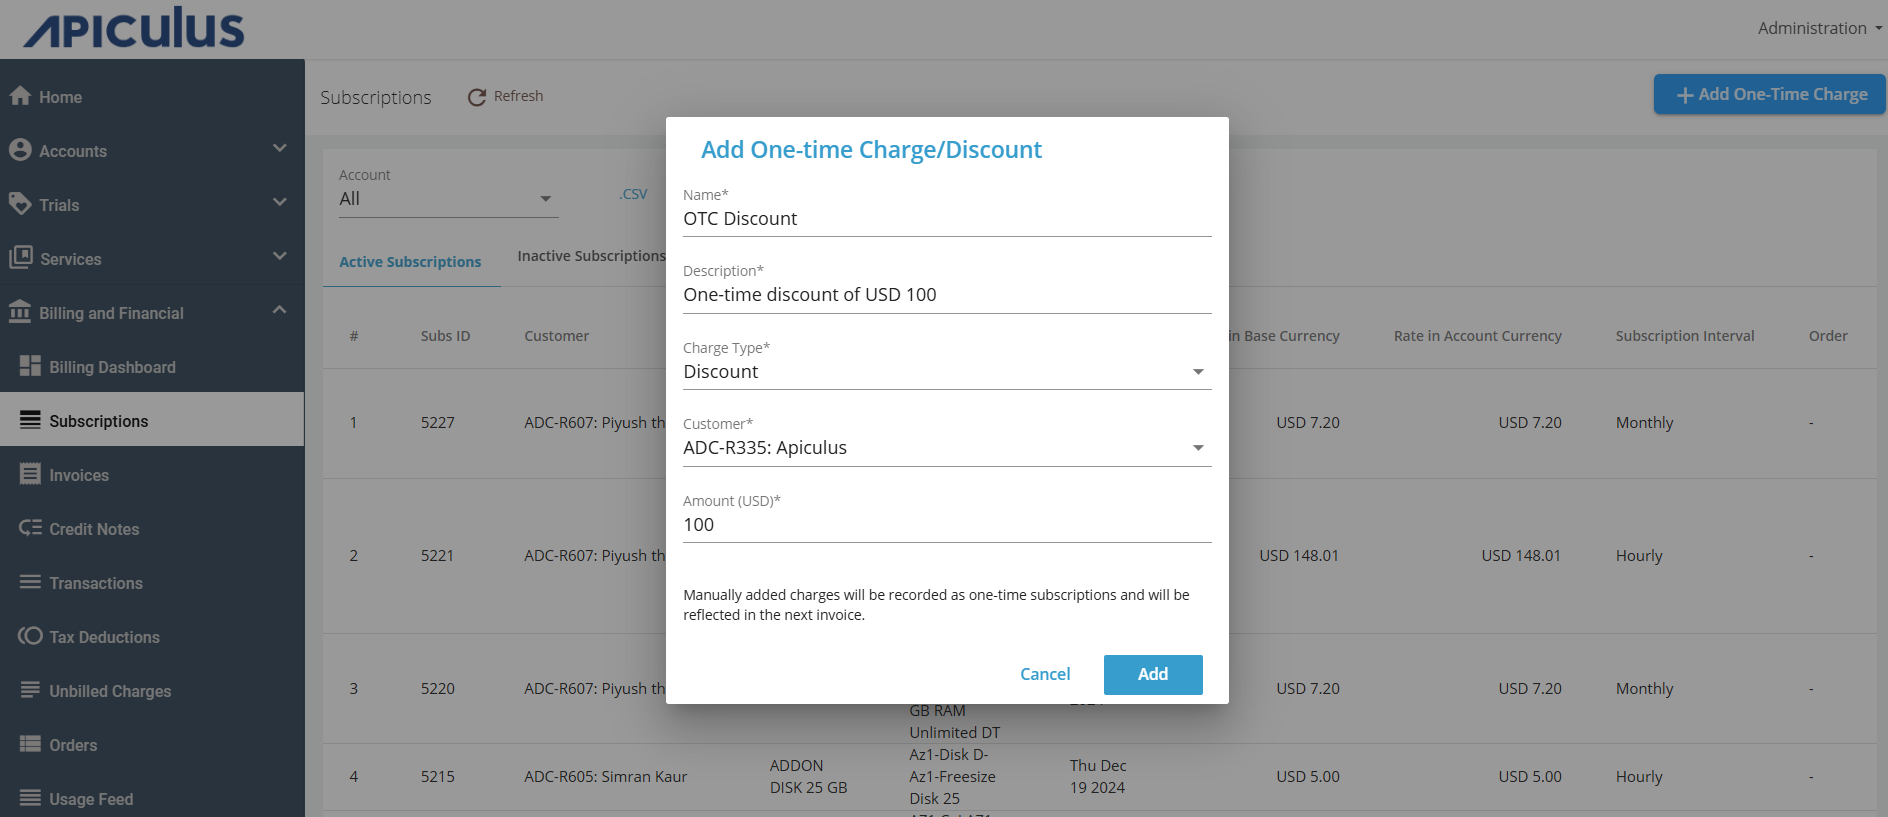Image resolution: width=1888 pixels, height=817 pixels.
Task: Click the Add button in dialog
Action: [x=1153, y=675]
